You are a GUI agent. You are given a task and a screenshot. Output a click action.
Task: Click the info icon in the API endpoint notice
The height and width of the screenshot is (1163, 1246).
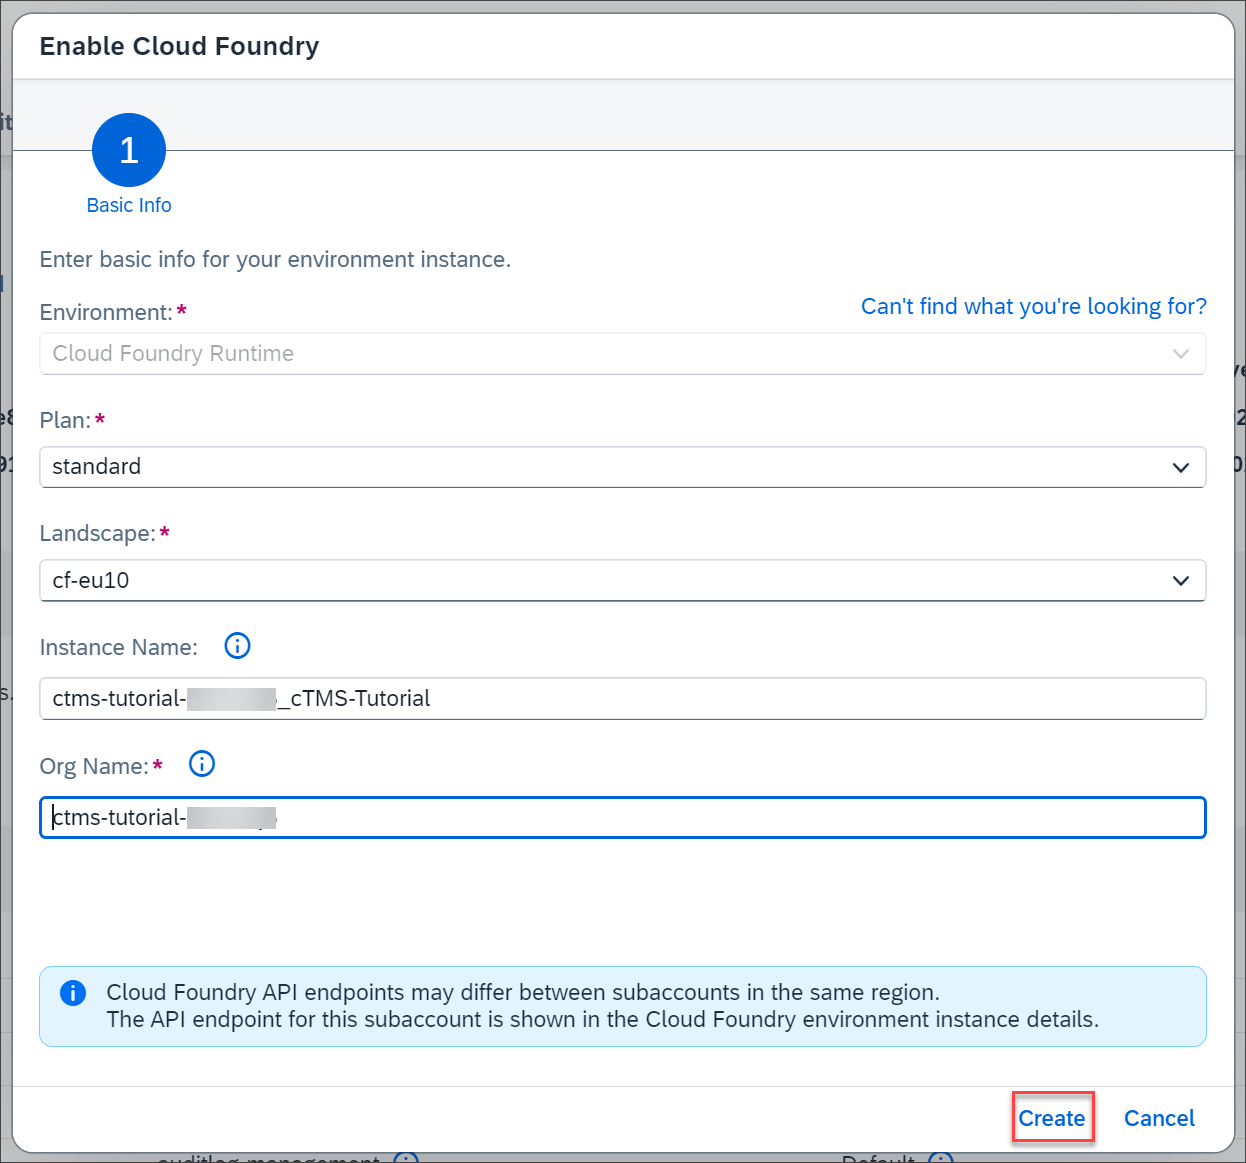pyautogui.click(x=73, y=993)
